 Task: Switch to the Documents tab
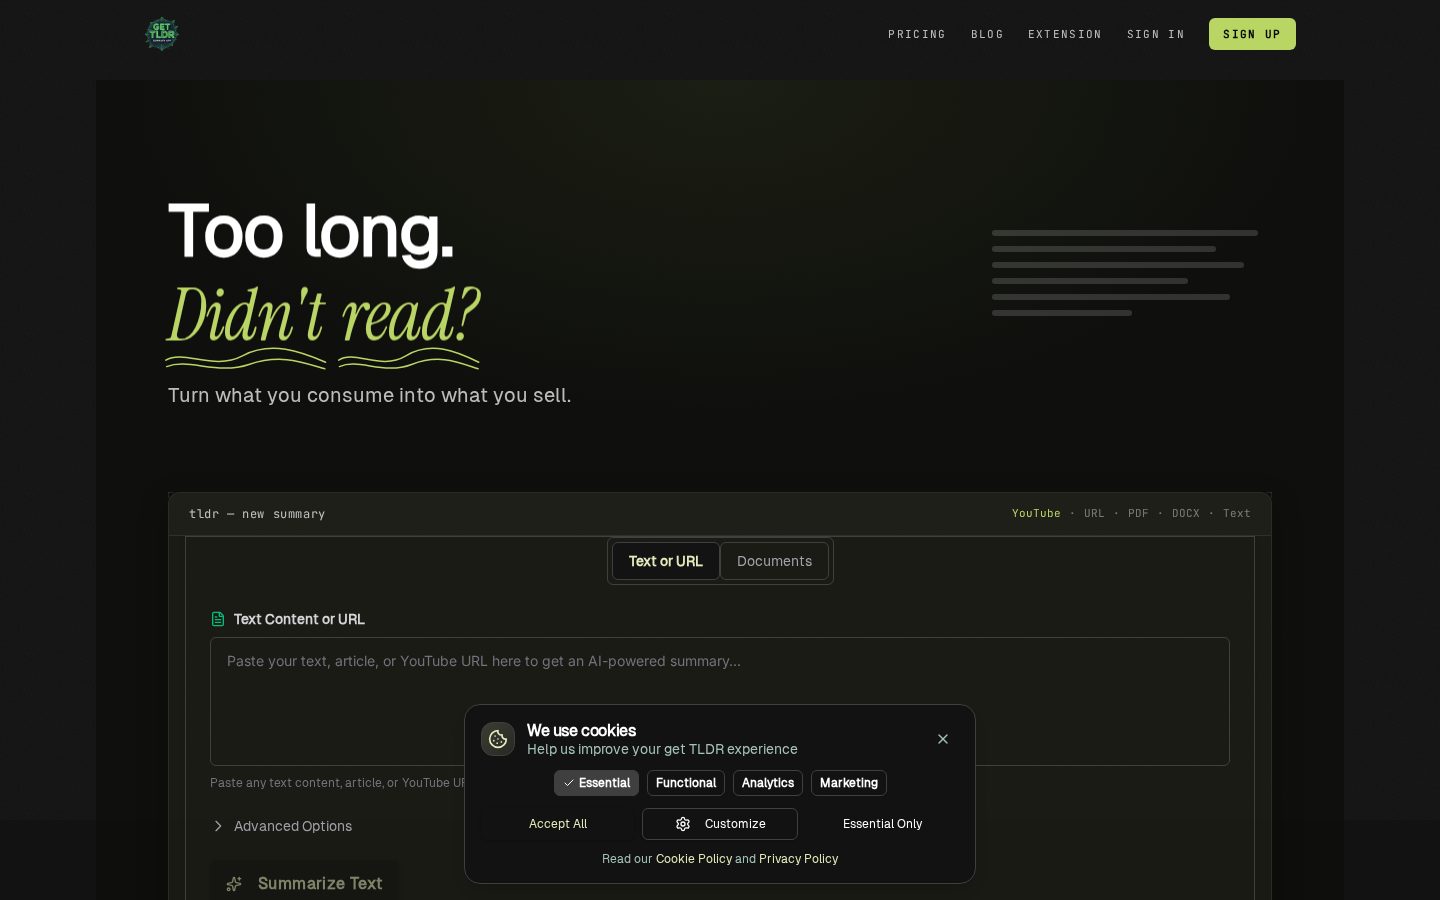coord(775,561)
